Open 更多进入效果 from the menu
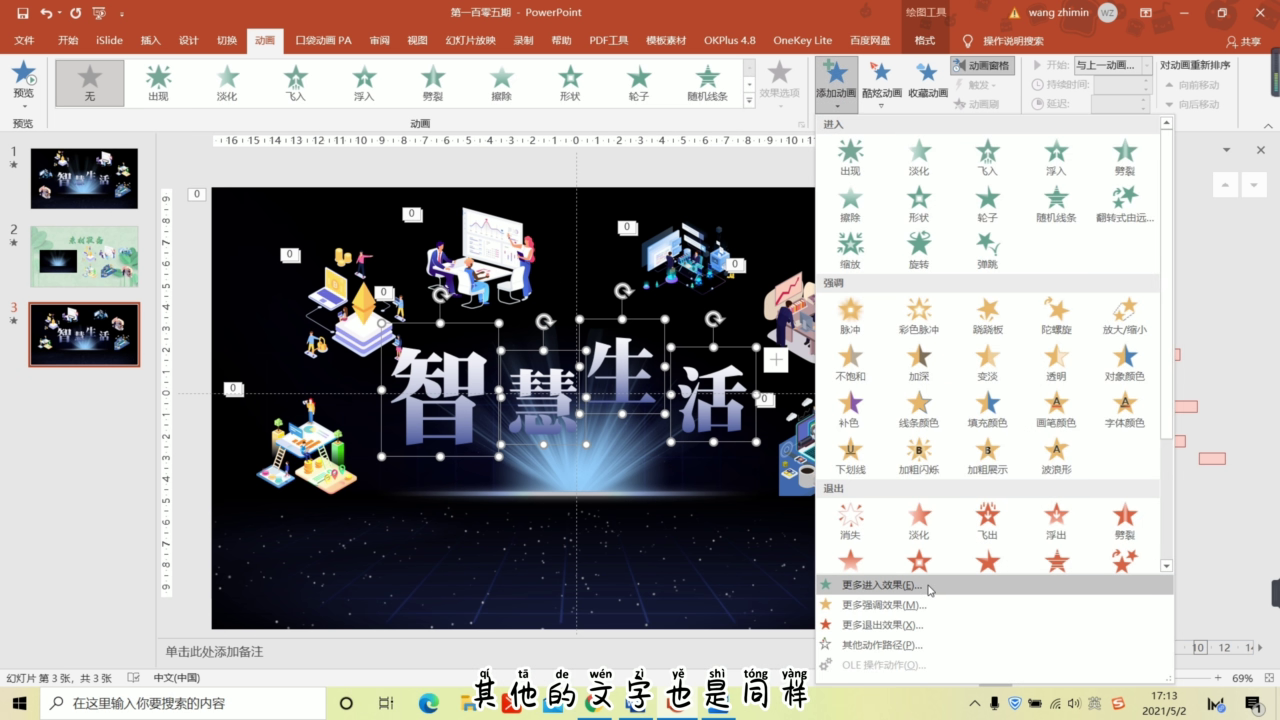The height and width of the screenshot is (720, 1280). pyautogui.click(x=994, y=585)
